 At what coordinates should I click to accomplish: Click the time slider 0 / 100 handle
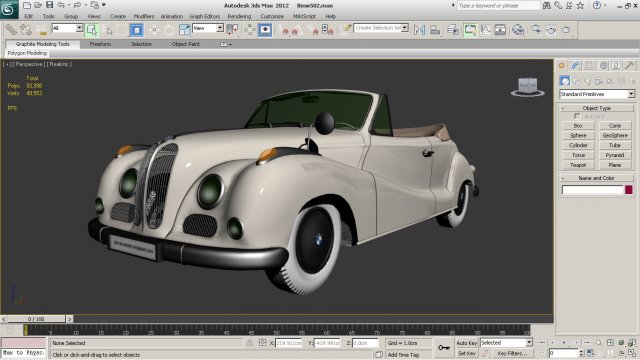[36, 319]
